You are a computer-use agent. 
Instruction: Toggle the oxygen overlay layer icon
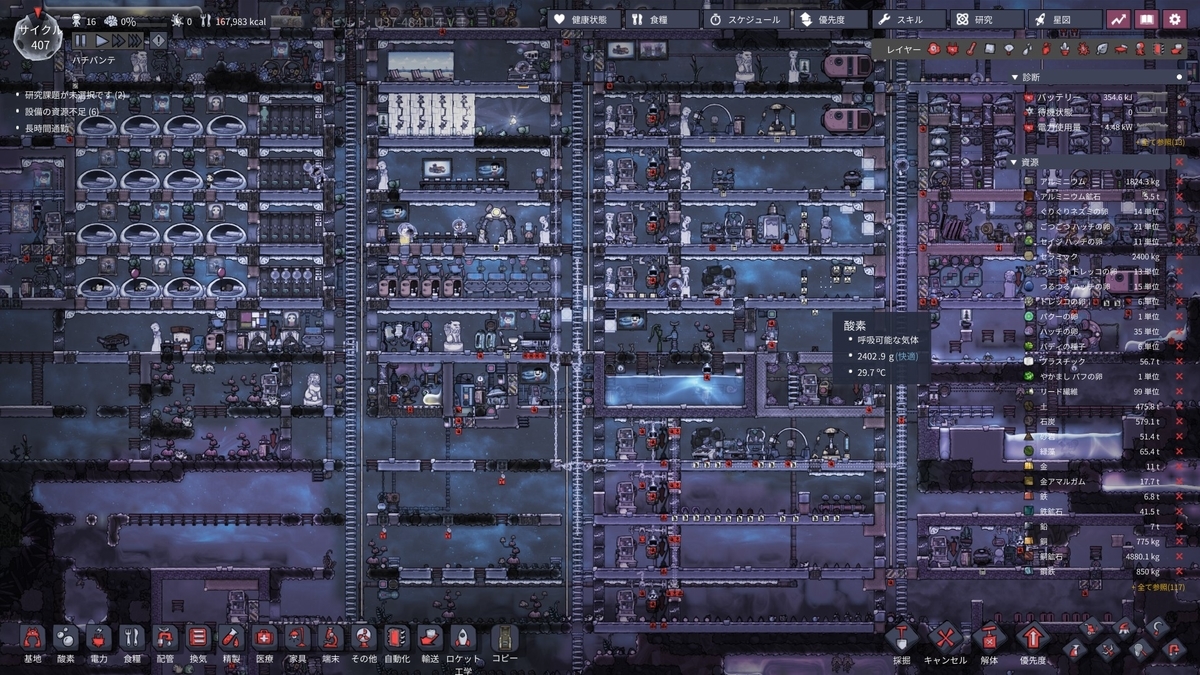pos(932,48)
